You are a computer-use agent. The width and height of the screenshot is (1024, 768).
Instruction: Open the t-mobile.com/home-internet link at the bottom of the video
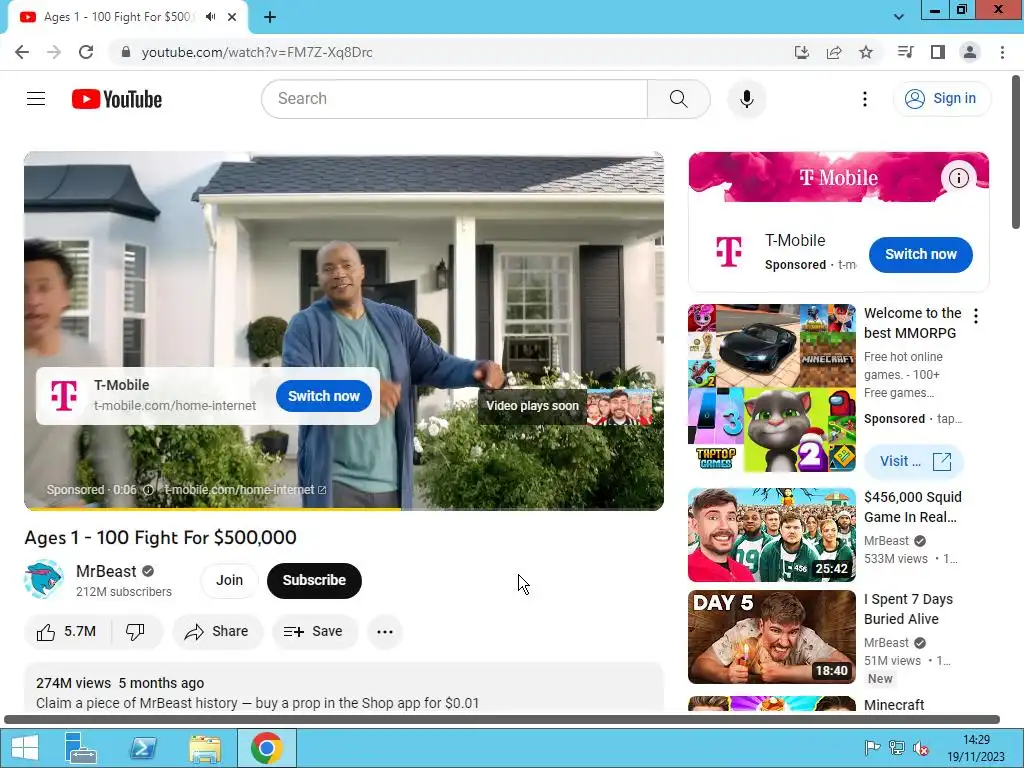244,490
